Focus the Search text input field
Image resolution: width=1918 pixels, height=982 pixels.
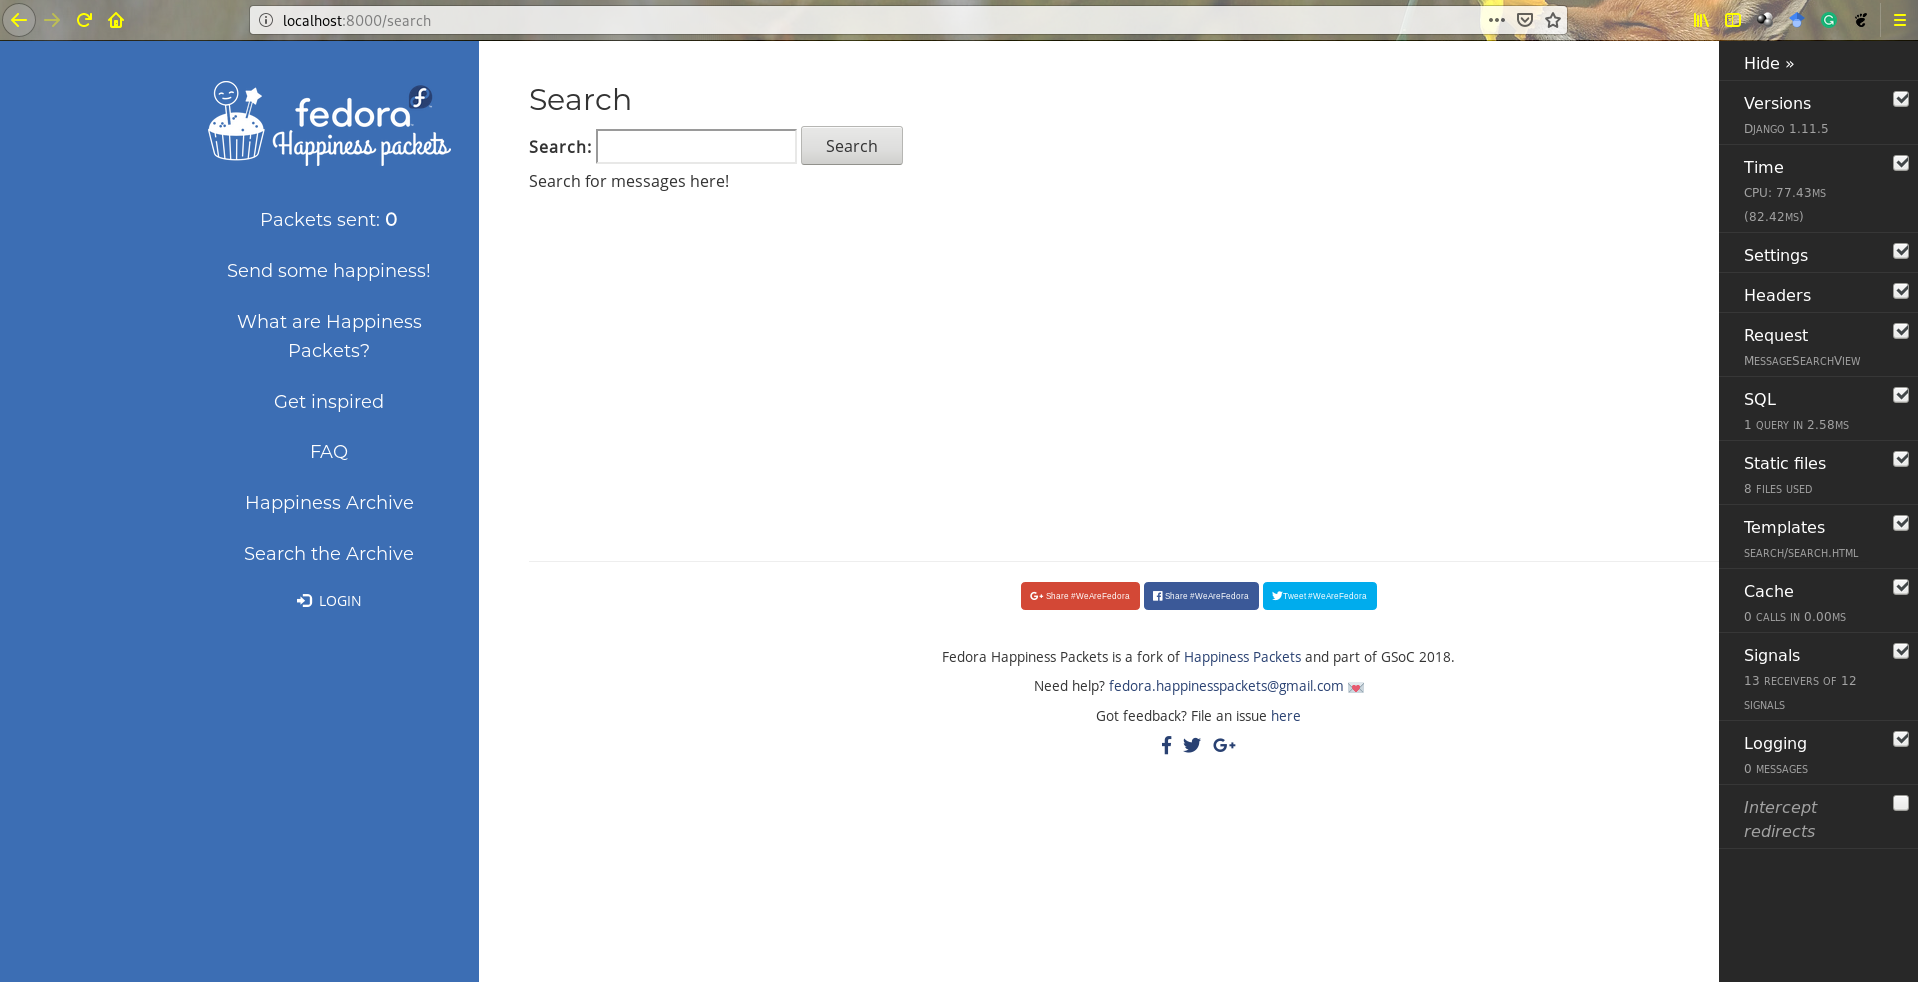coord(696,146)
